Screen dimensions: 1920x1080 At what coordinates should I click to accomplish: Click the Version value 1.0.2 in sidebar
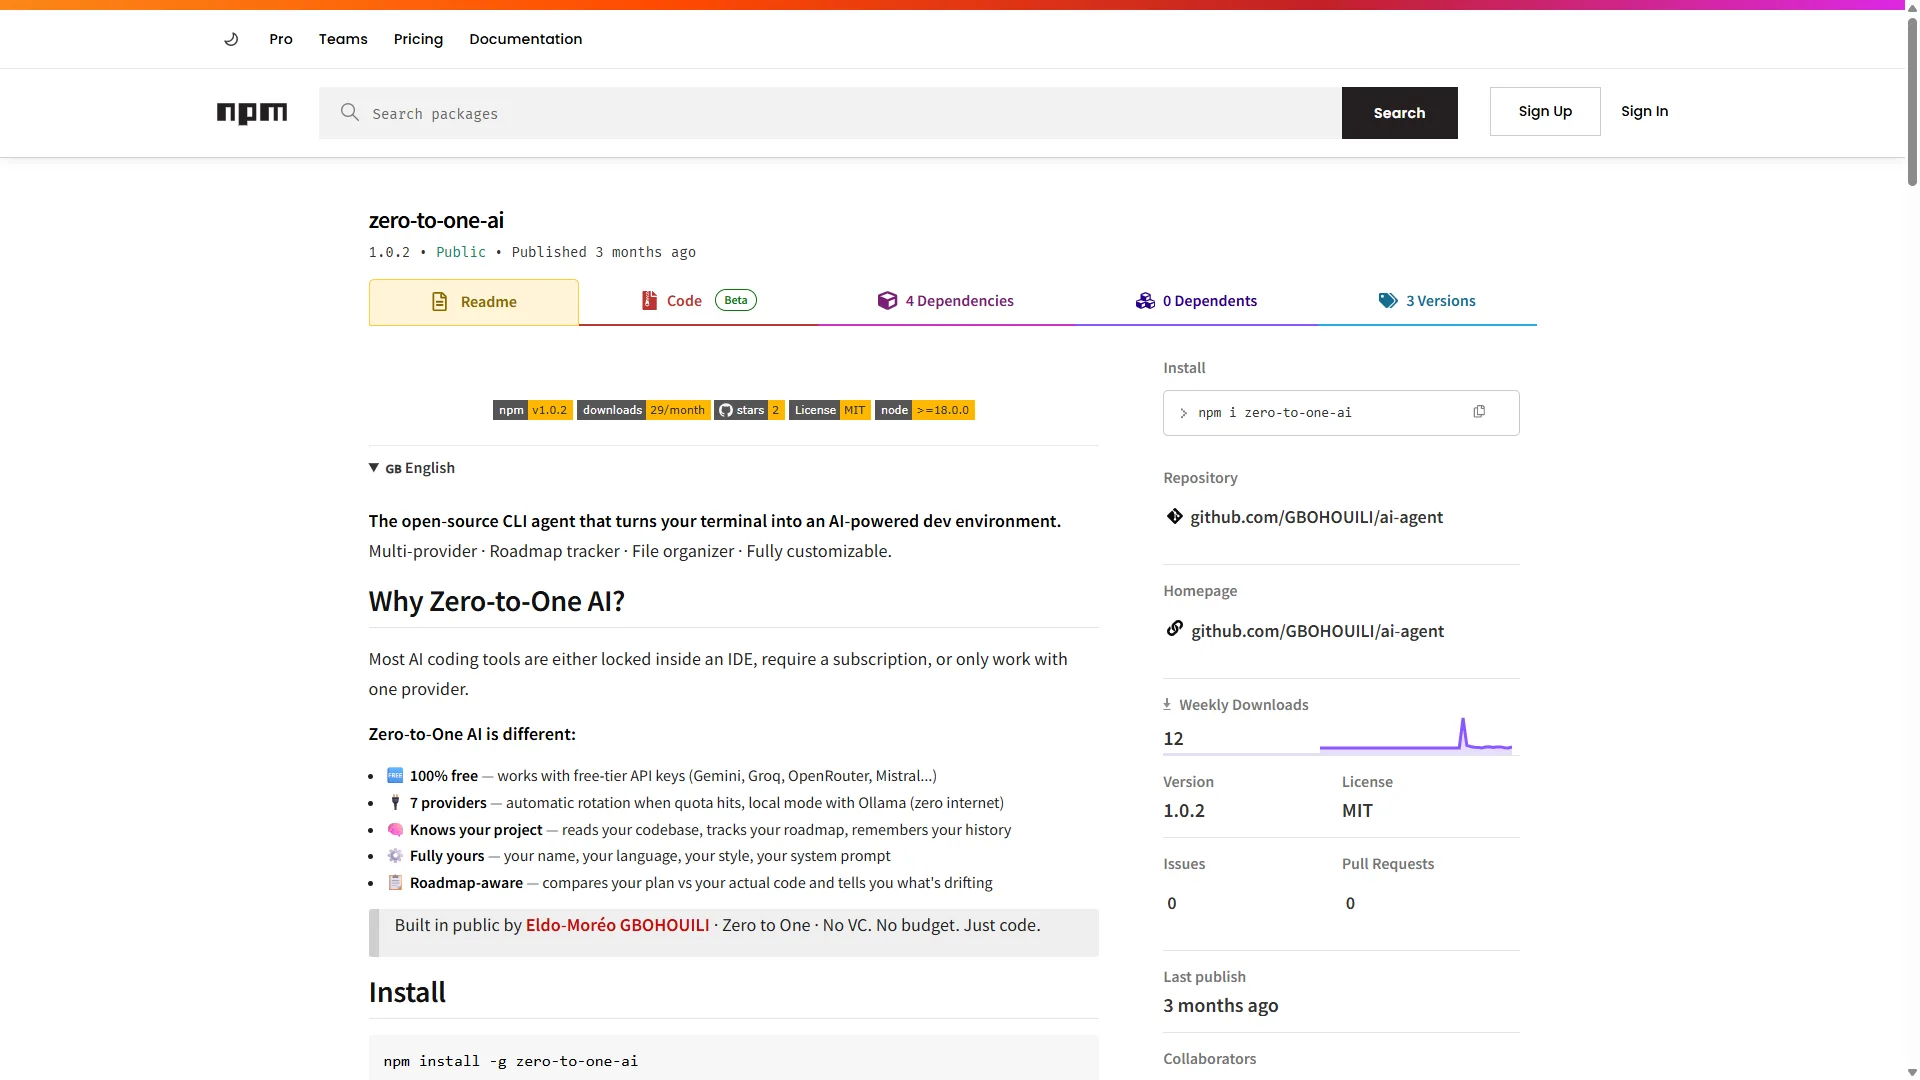(x=1184, y=810)
